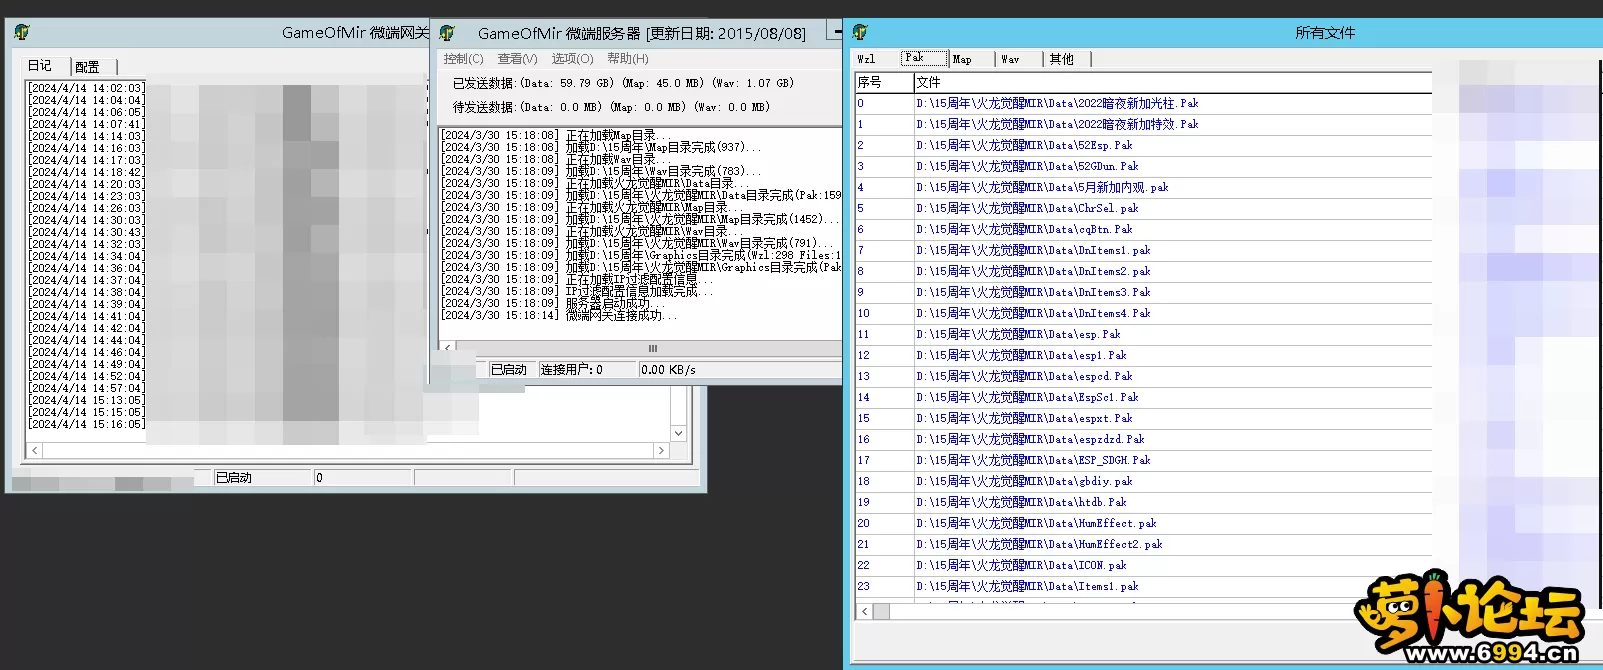Select the DnItems3.Pak file row

1144,292
